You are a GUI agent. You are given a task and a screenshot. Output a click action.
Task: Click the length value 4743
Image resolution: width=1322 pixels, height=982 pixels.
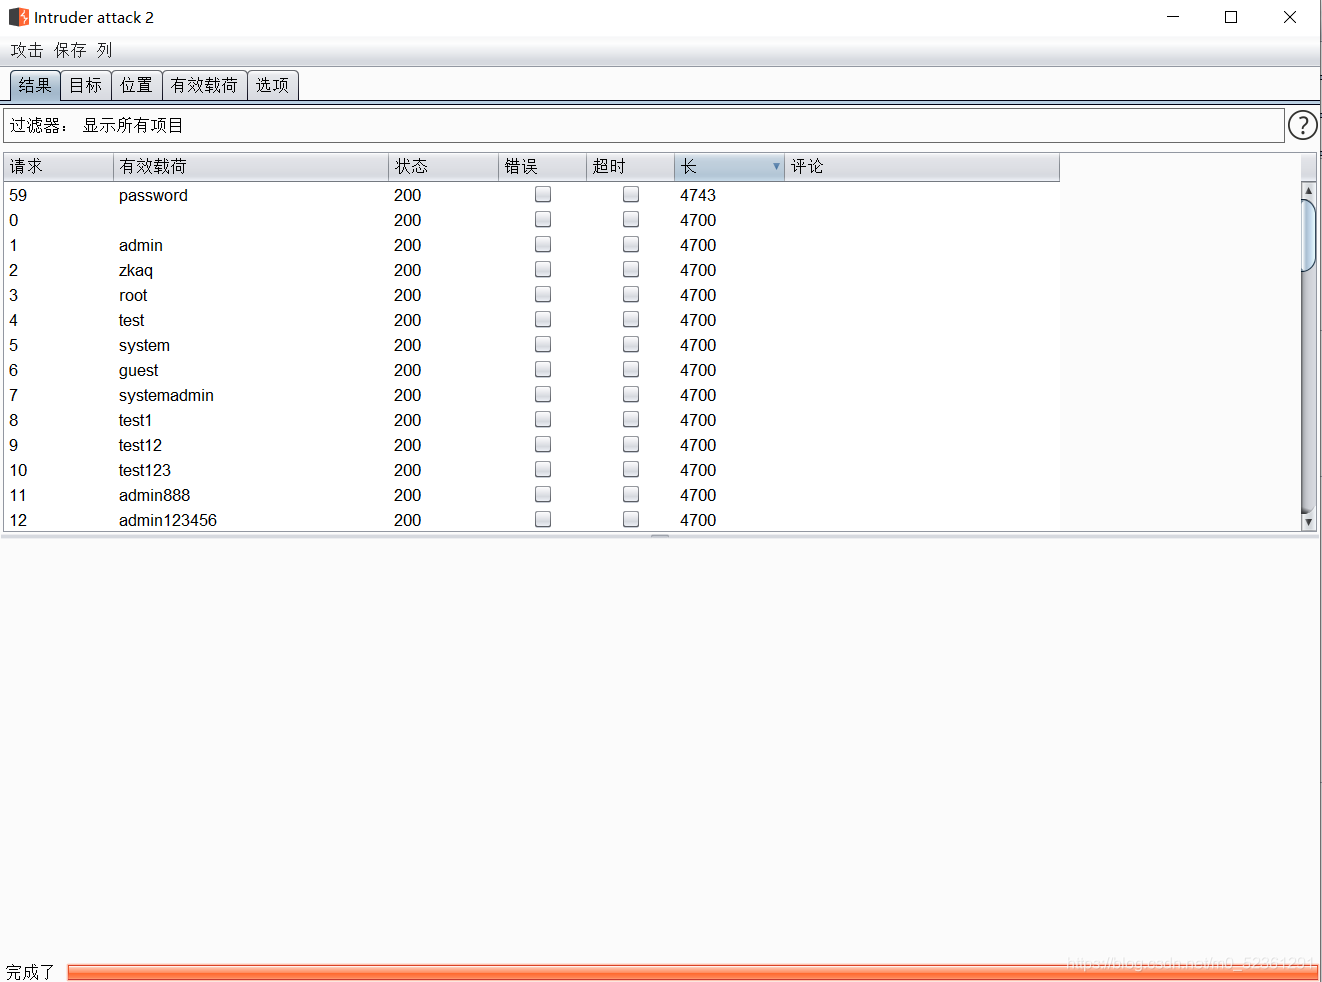pyautogui.click(x=698, y=195)
